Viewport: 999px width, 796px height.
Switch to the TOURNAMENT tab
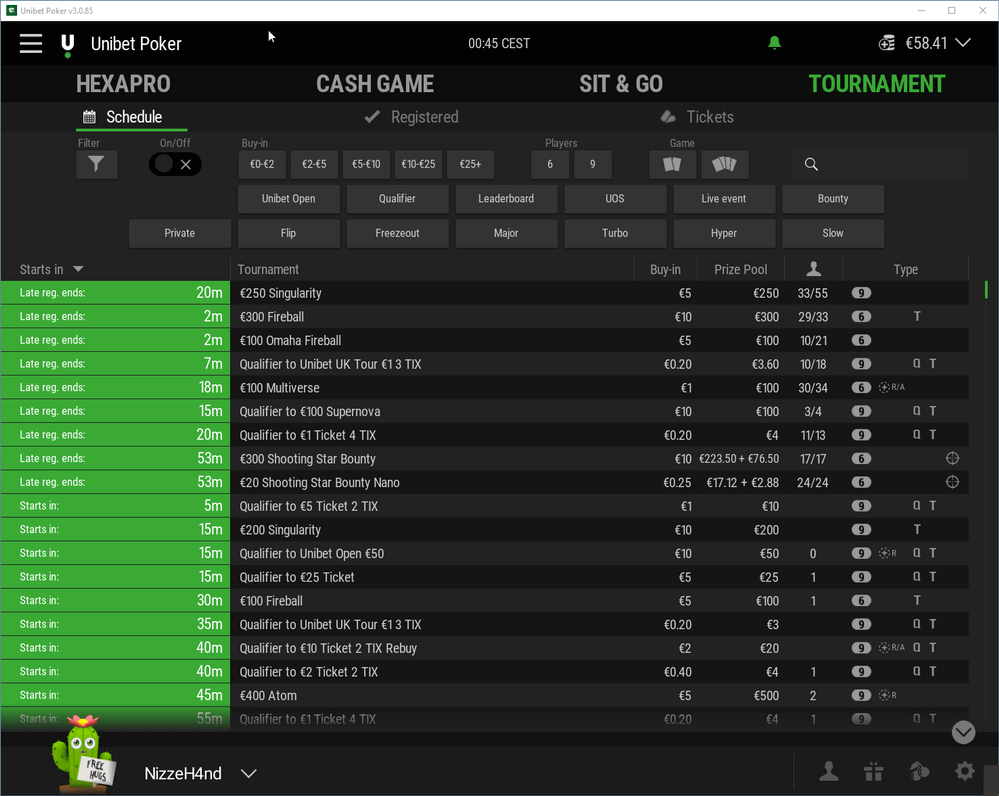coord(876,84)
